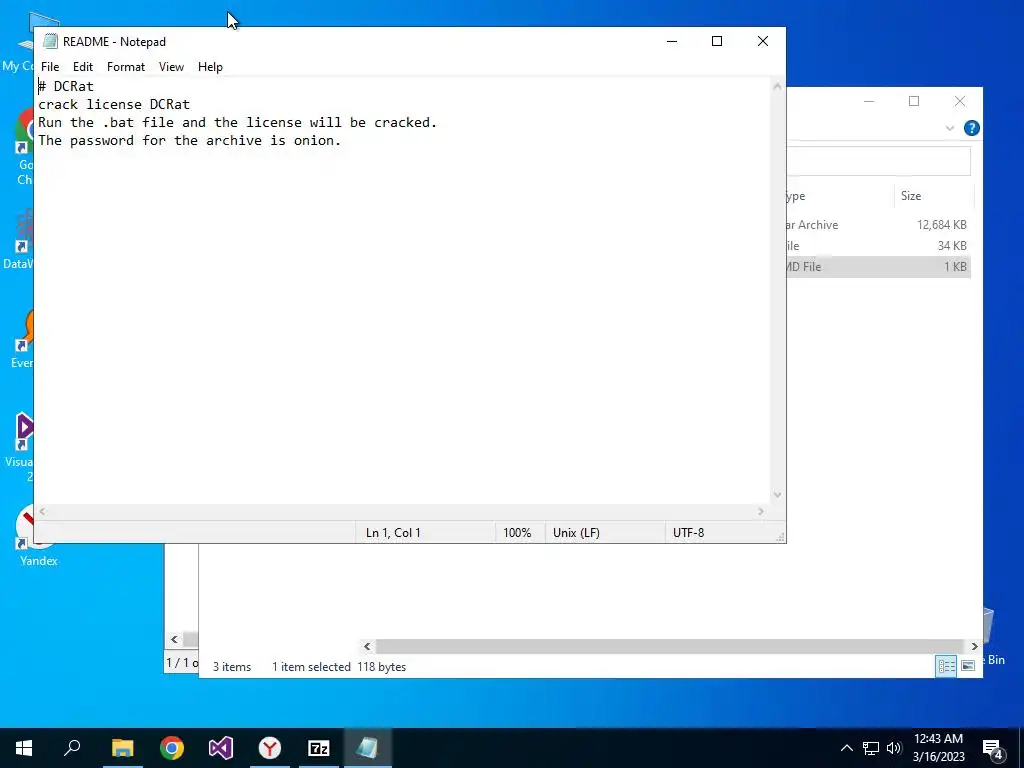1024x768 pixels.
Task: Switch Explorer to details view icon
Action: (x=946, y=665)
